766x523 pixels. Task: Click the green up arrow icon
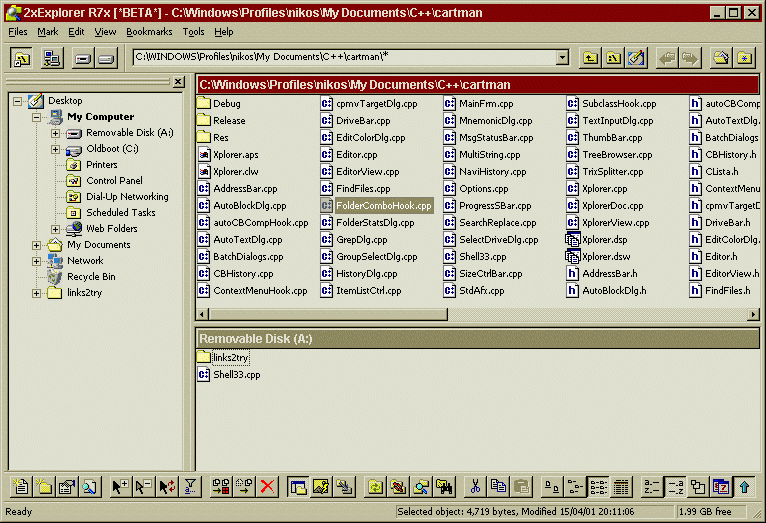[743, 487]
